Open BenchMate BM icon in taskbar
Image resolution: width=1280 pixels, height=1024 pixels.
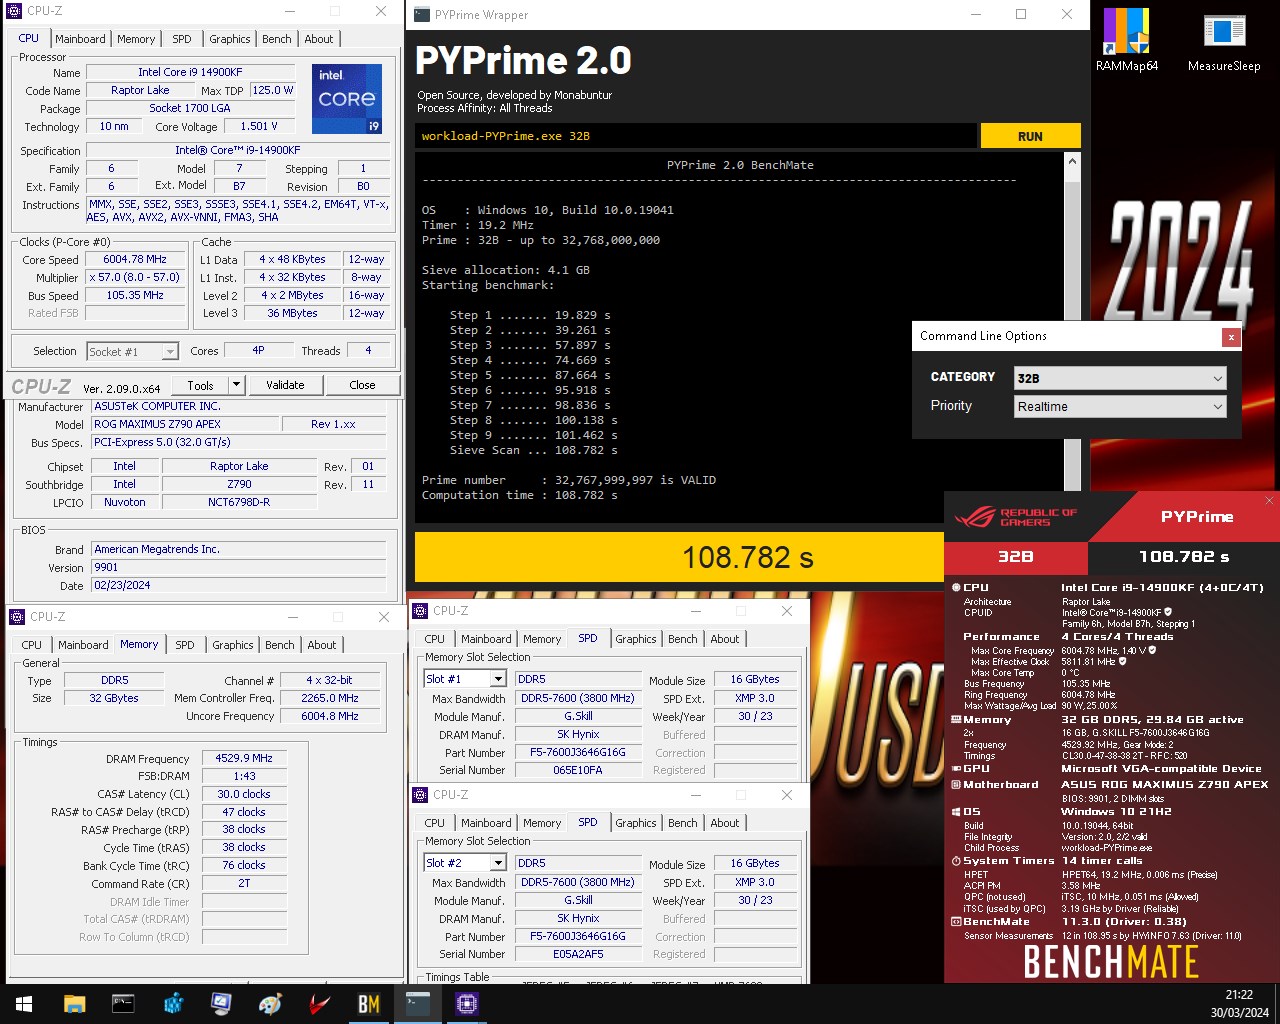click(369, 1004)
